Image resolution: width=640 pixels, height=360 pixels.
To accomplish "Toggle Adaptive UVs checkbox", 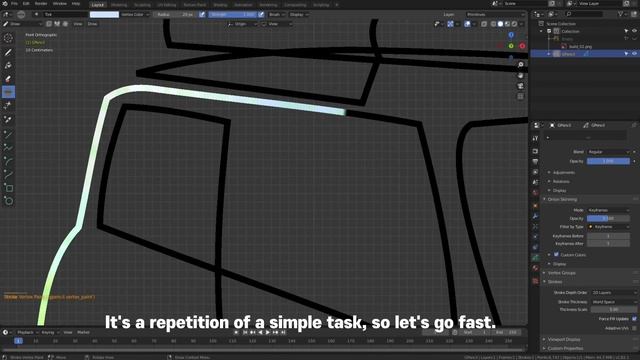I will pyautogui.click(x=634, y=328).
